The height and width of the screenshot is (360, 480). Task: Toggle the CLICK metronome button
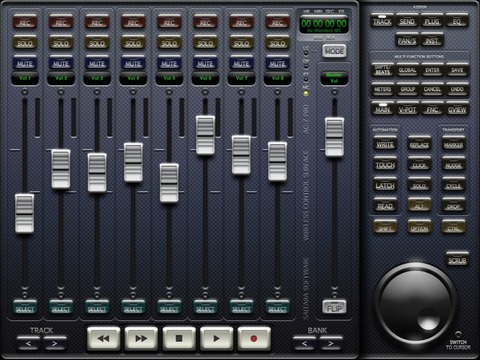419,164
